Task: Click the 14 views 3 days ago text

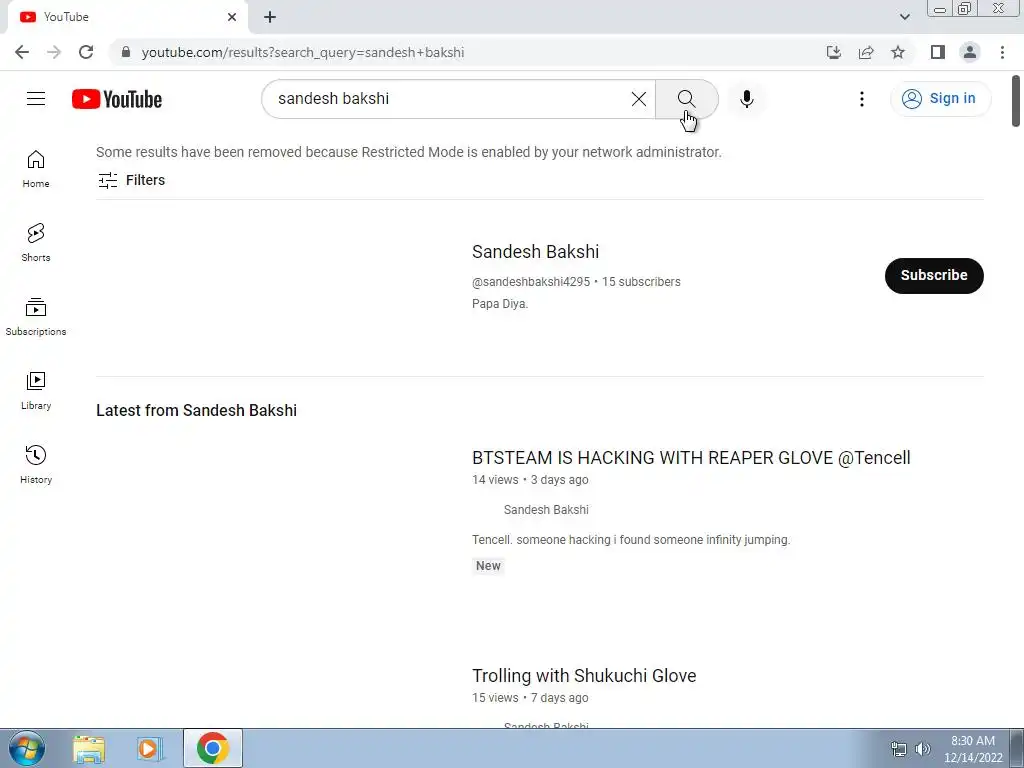Action: pyautogui.click(x=530, y=479)
